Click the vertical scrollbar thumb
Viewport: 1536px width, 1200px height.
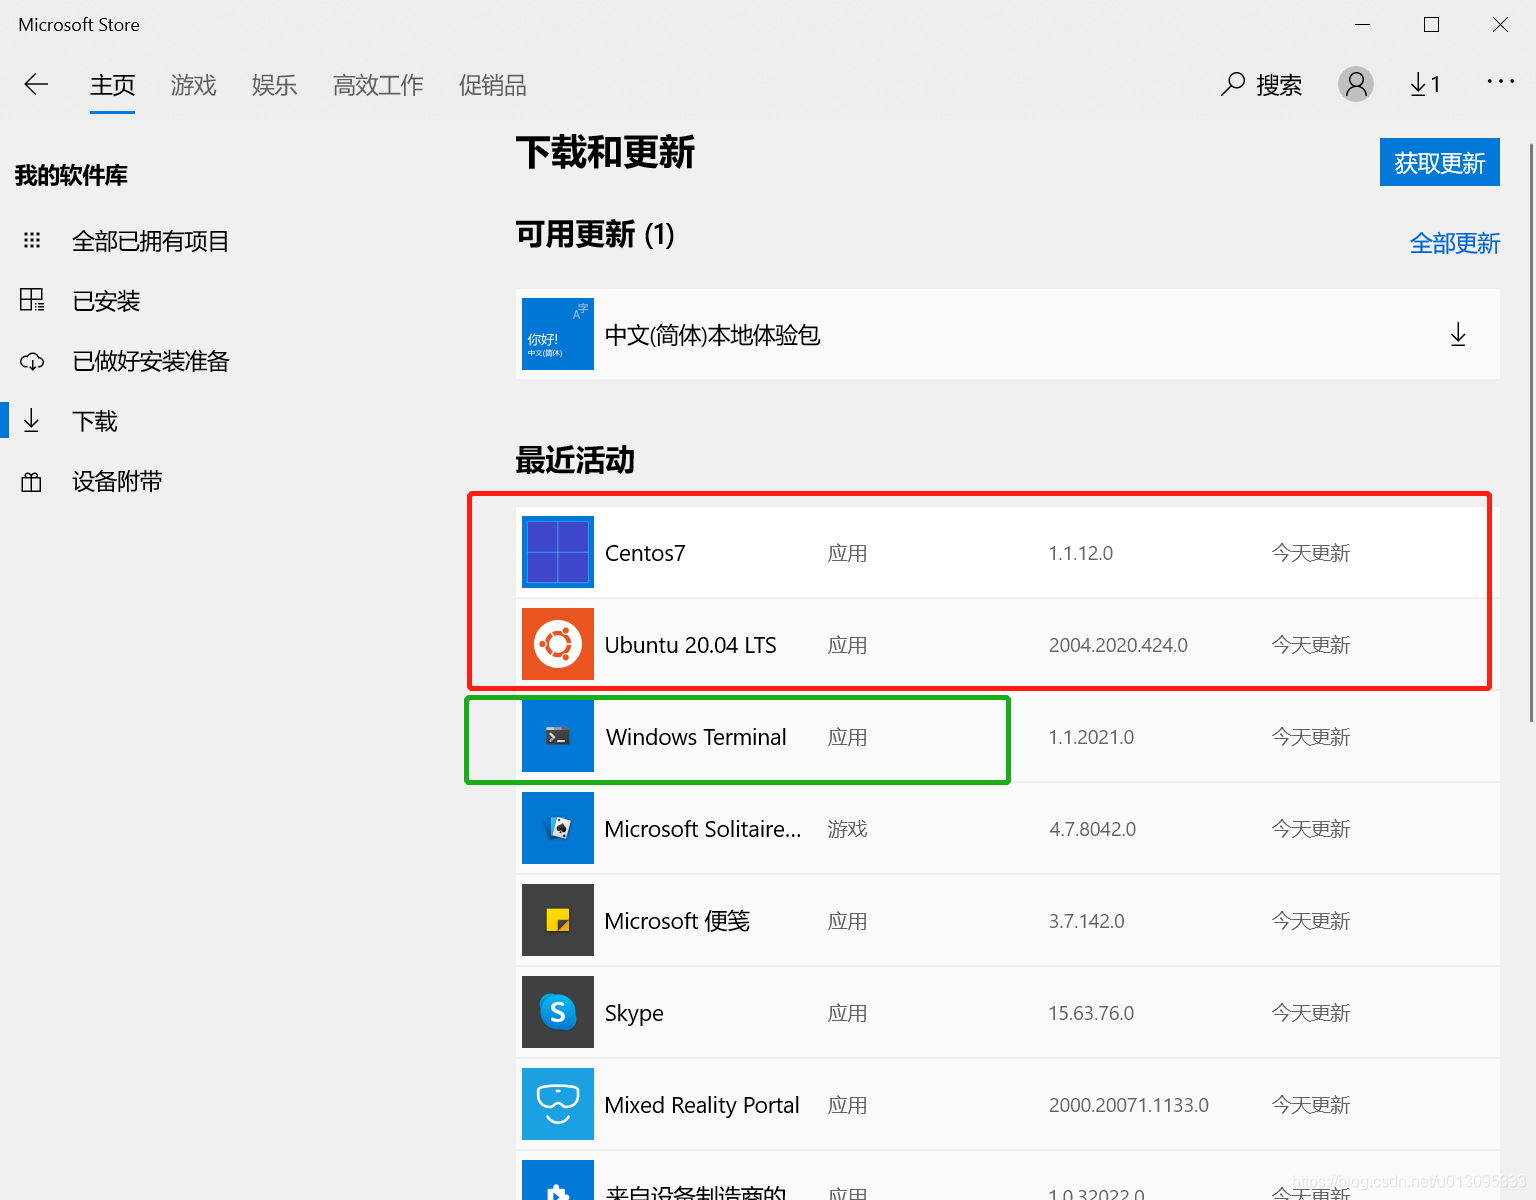(x=1531, y=432)
